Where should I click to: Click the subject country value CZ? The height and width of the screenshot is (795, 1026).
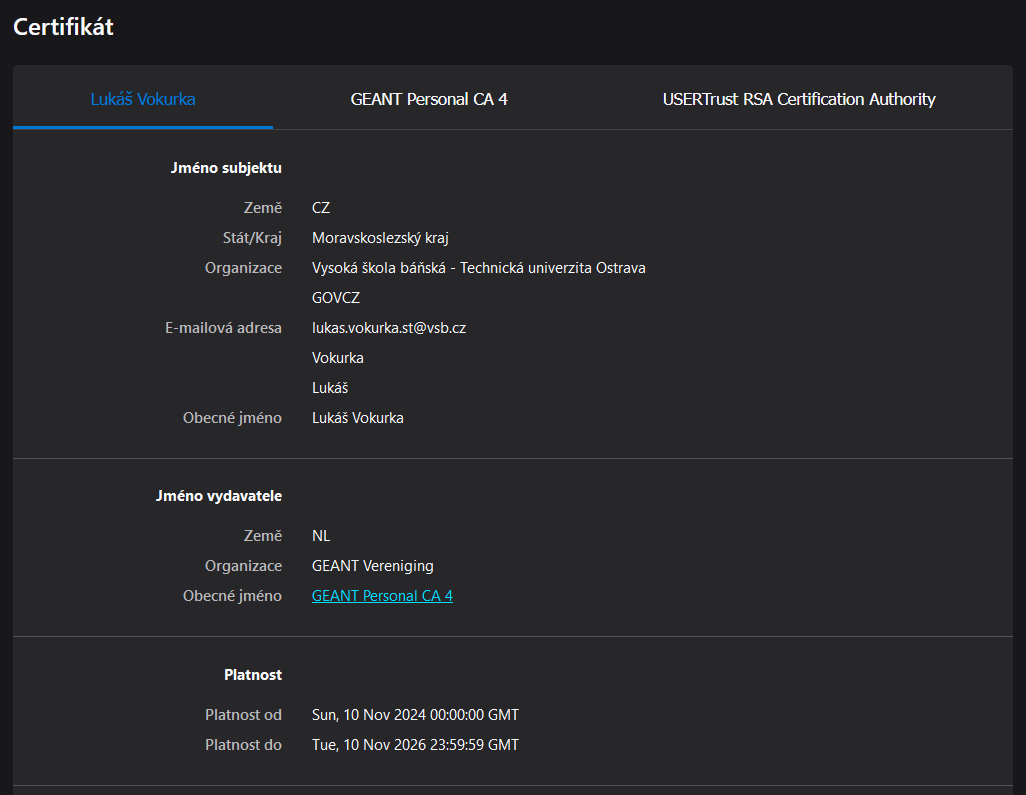point(321,207)
